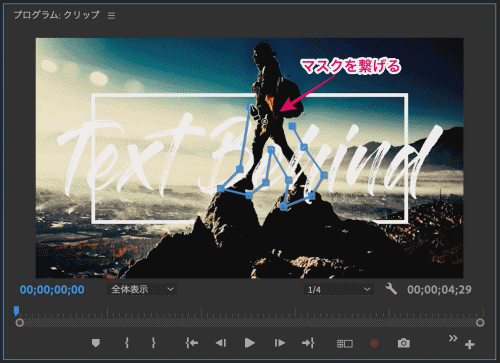The height and width of the screenshot is (363, 500).
Task: Open the button editor plus icon
Action: [470, 344]
